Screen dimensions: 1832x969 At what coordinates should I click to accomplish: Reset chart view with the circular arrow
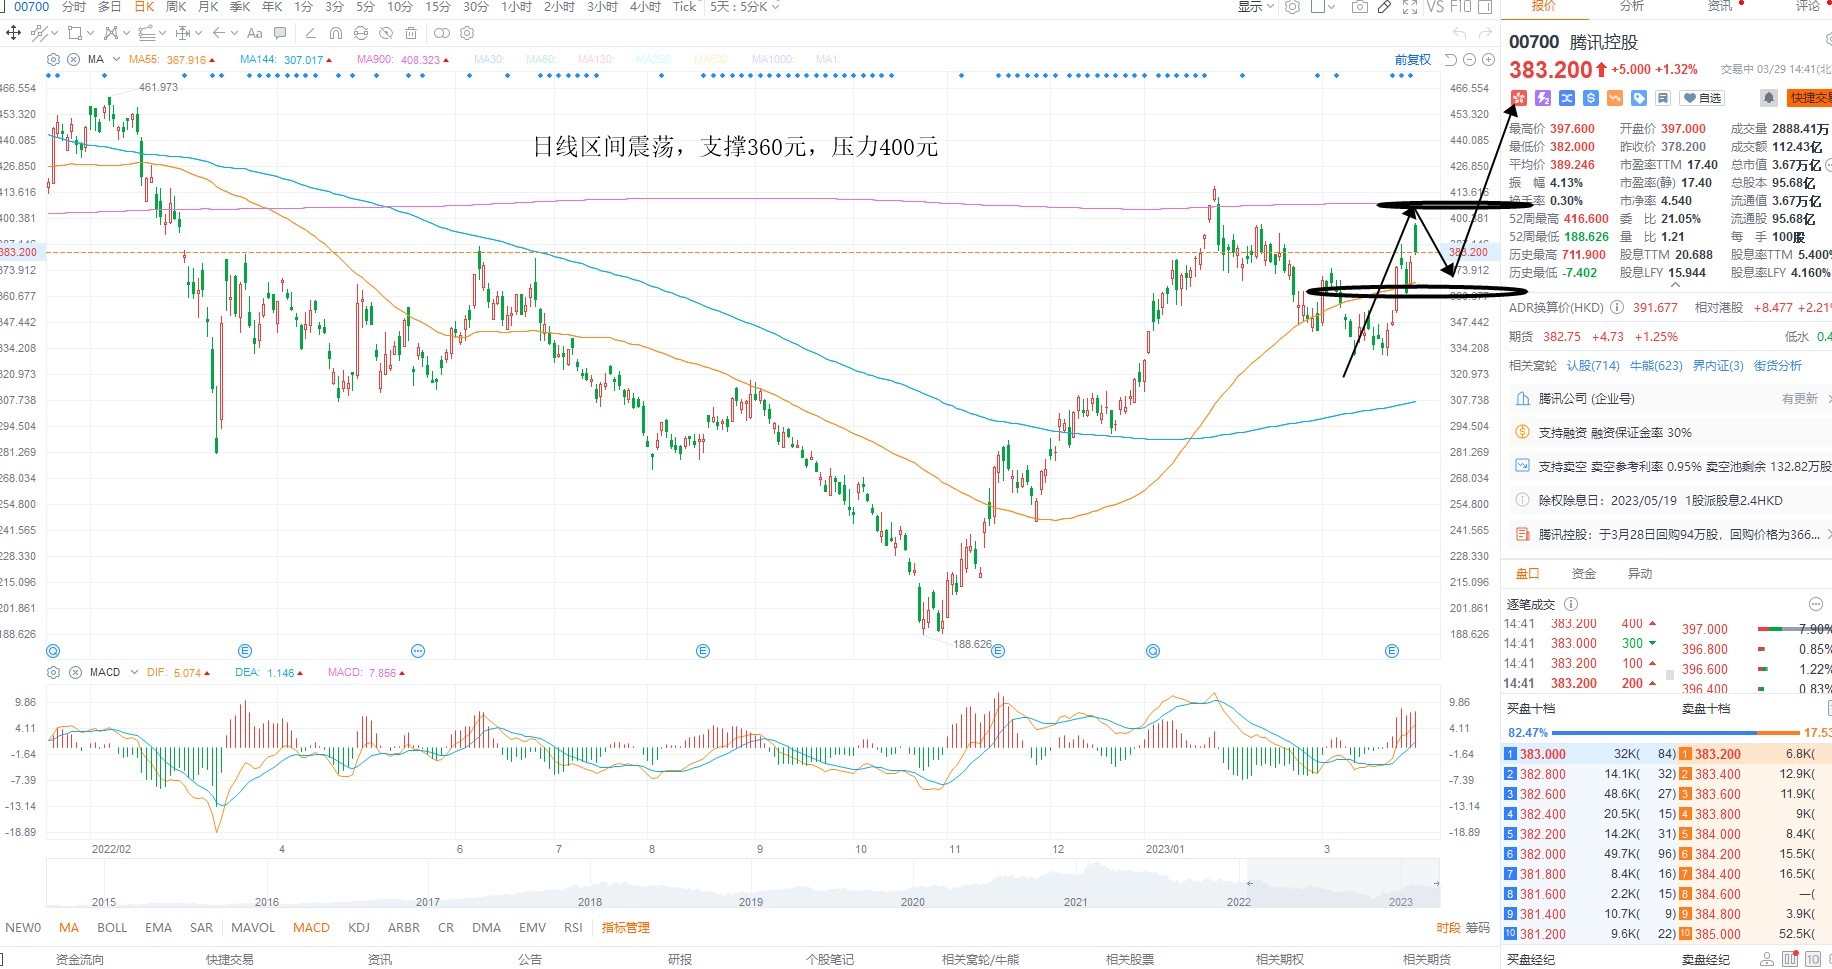(1450, 60)
